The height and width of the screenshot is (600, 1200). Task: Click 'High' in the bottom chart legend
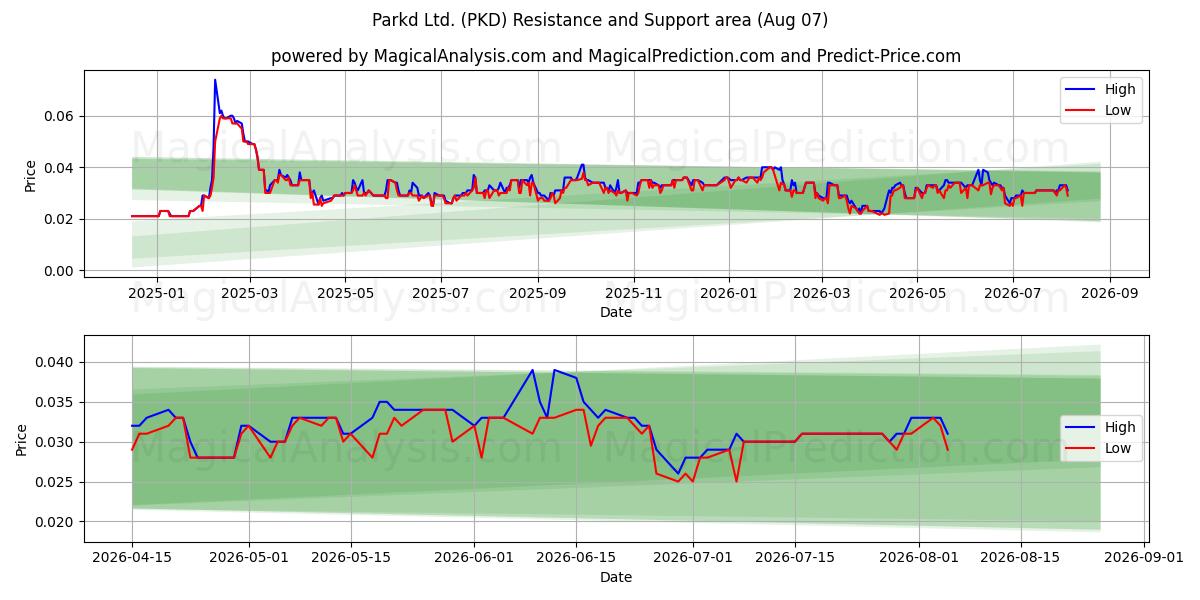[x=1120, y=427]
